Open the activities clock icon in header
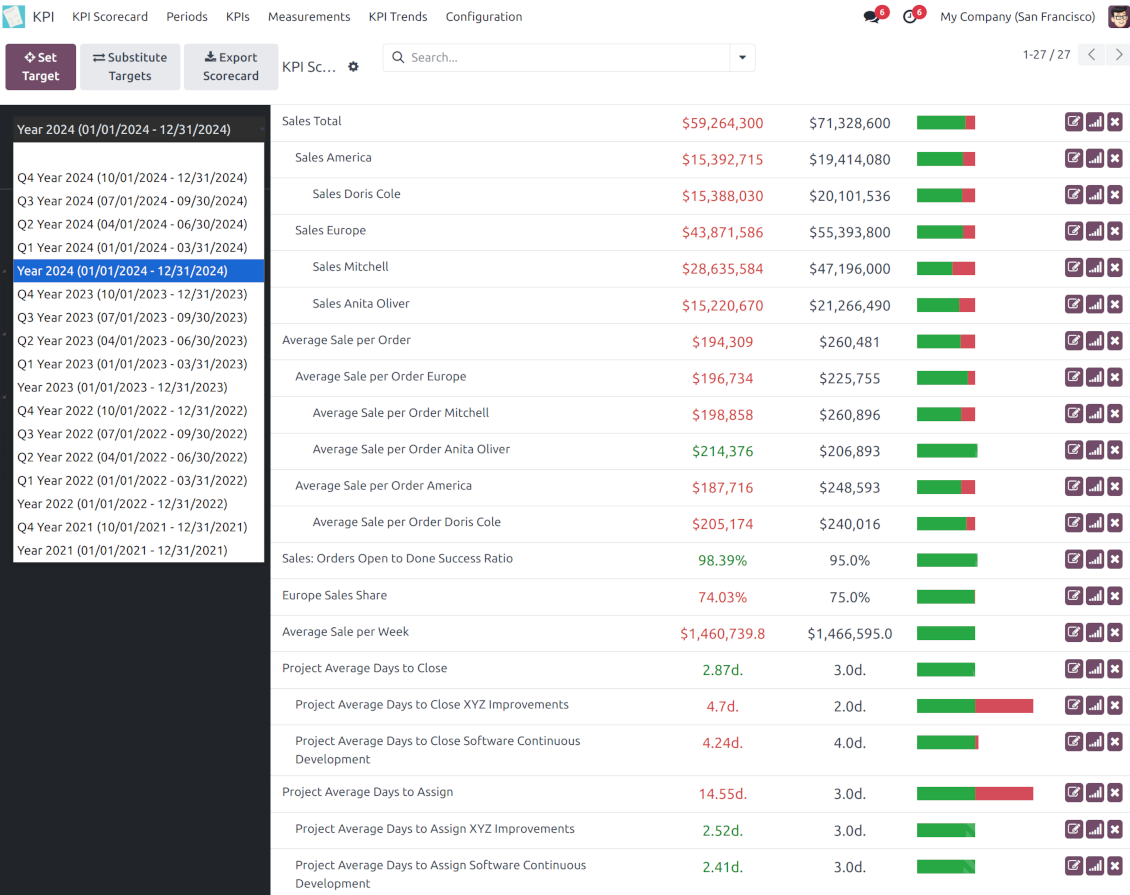Viewport: 1130px width, 895px height. tap(909, 17)
